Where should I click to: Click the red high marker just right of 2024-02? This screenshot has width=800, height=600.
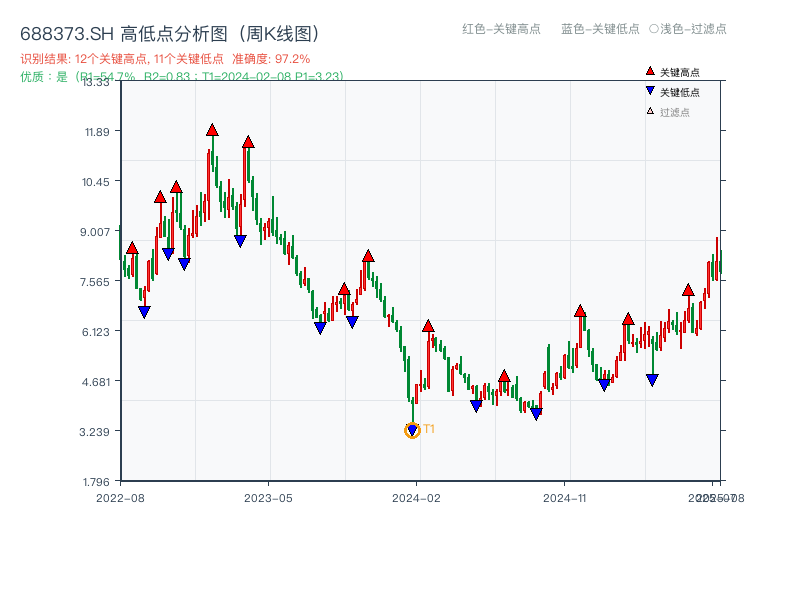tap(428, 326)
